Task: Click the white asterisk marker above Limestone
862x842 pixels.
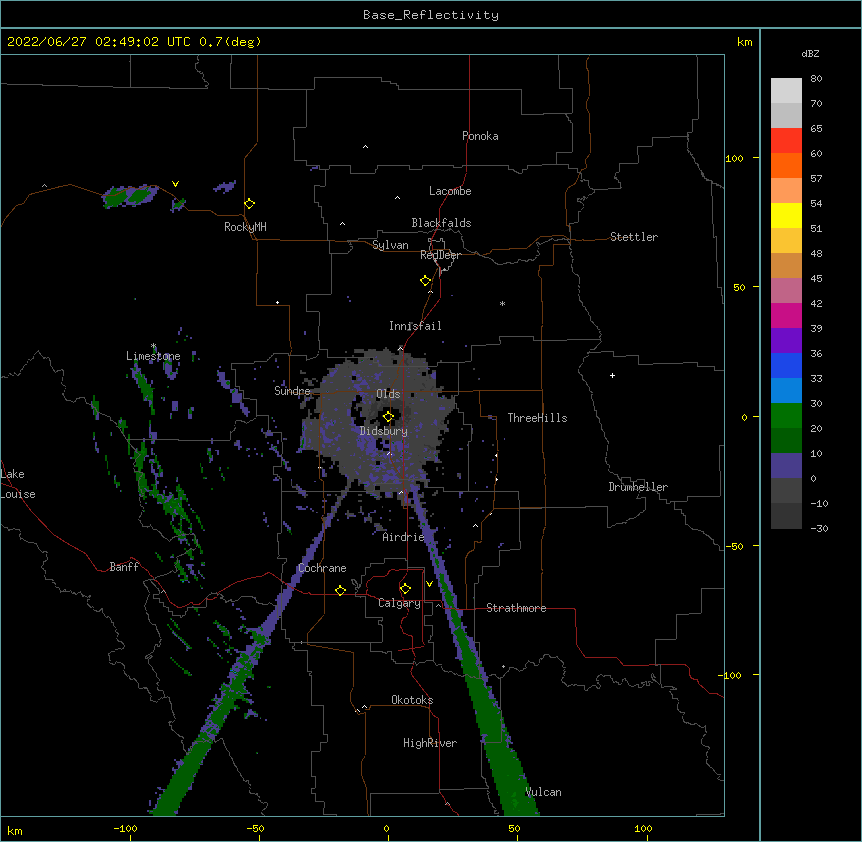Action: (x=153, y=346)
